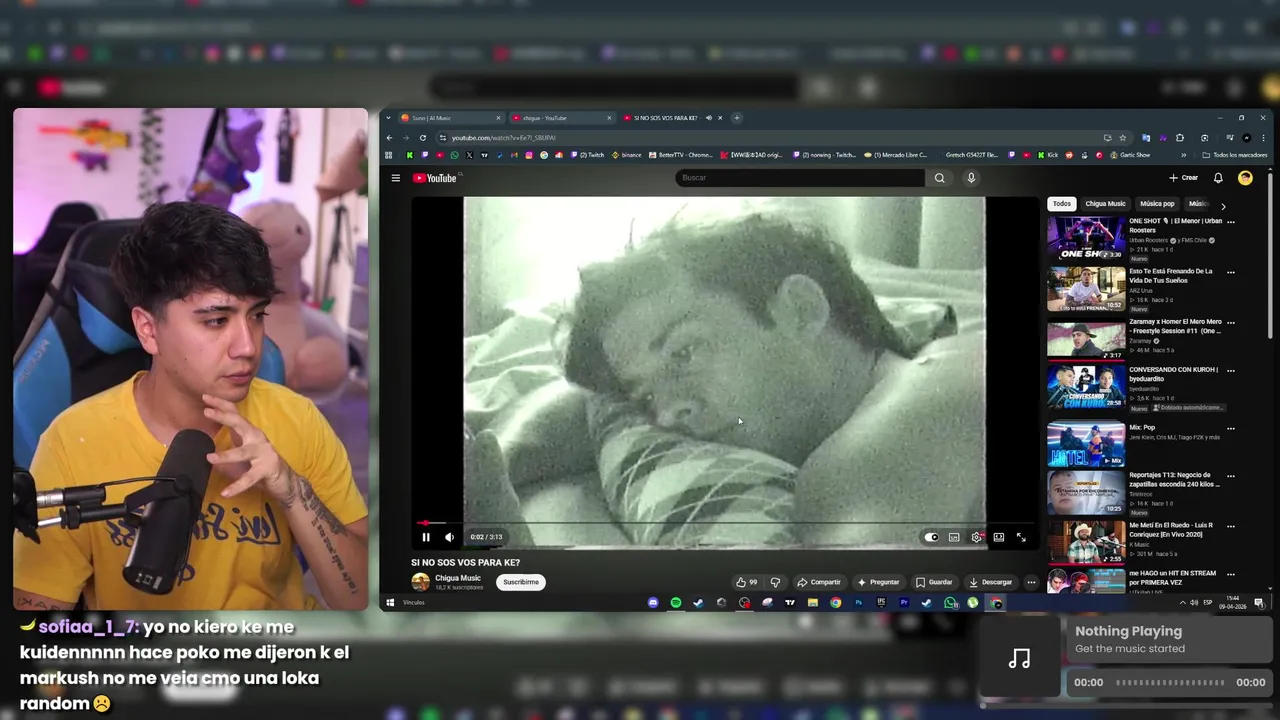The width and height of the screenshot is (1280, 720).
Task: Open a new browser tab
Action: [737, 118]
